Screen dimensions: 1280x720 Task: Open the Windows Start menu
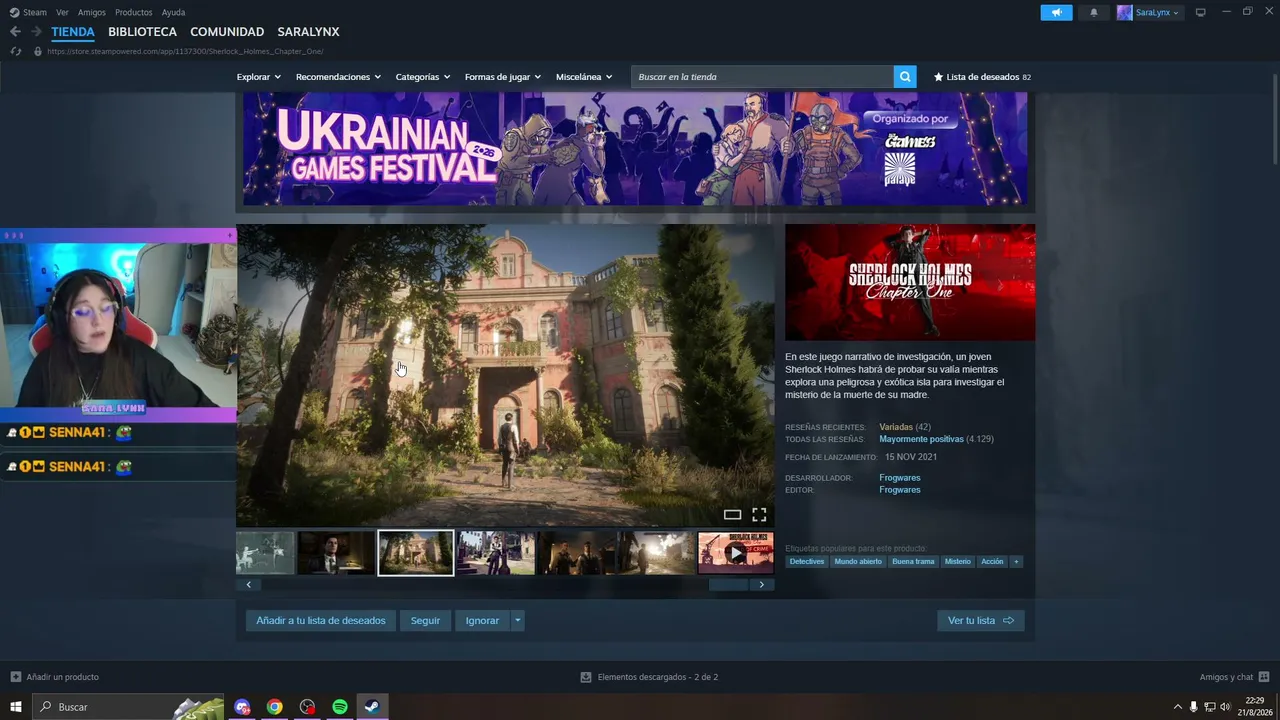pyautogui.click(x=16, y=707)
